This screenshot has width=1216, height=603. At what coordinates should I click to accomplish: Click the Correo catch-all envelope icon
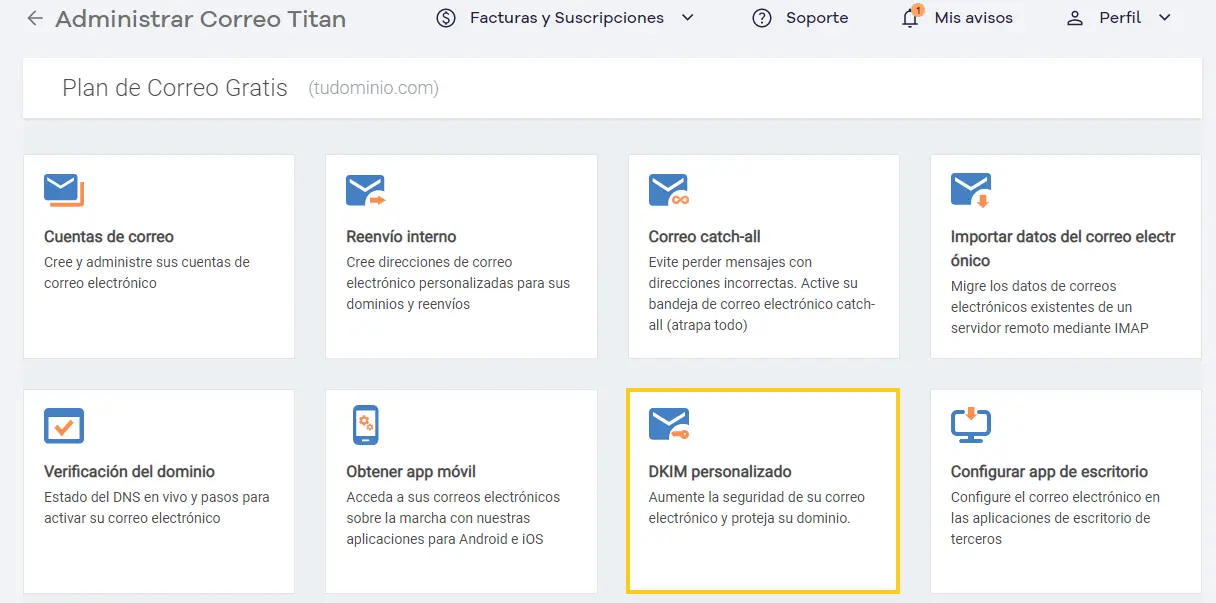(669, 189)
